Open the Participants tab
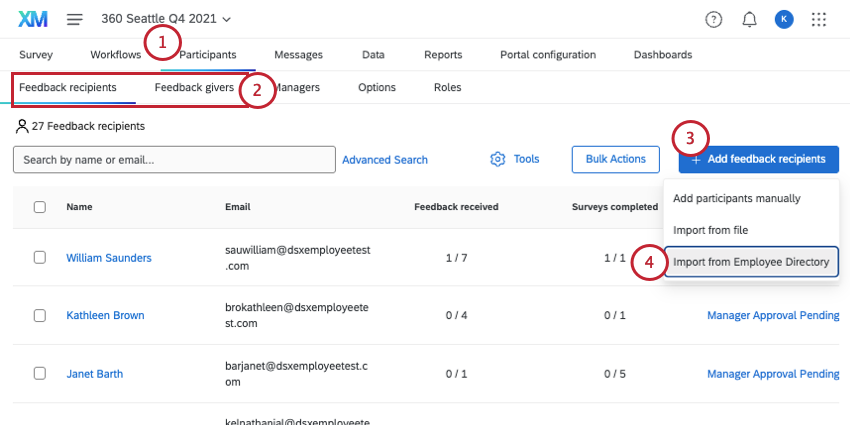 pyautogui.click(x=208, y=55)
